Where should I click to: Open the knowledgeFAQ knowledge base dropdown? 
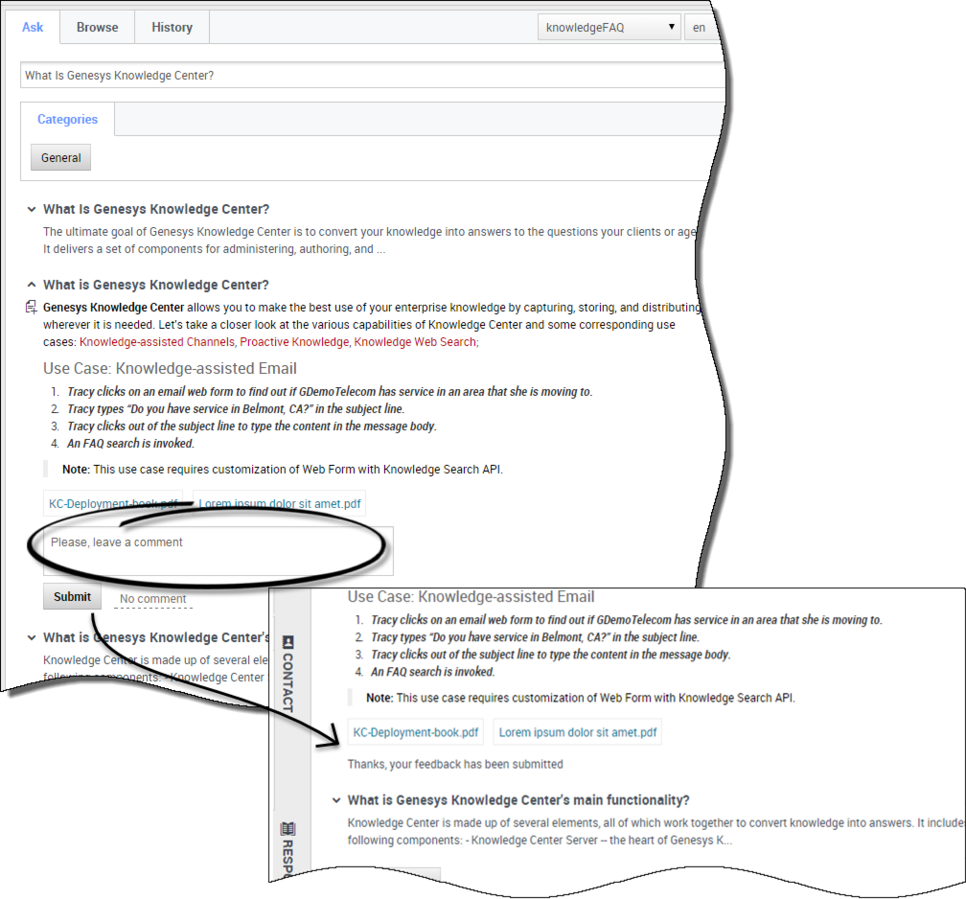(609, 27)
